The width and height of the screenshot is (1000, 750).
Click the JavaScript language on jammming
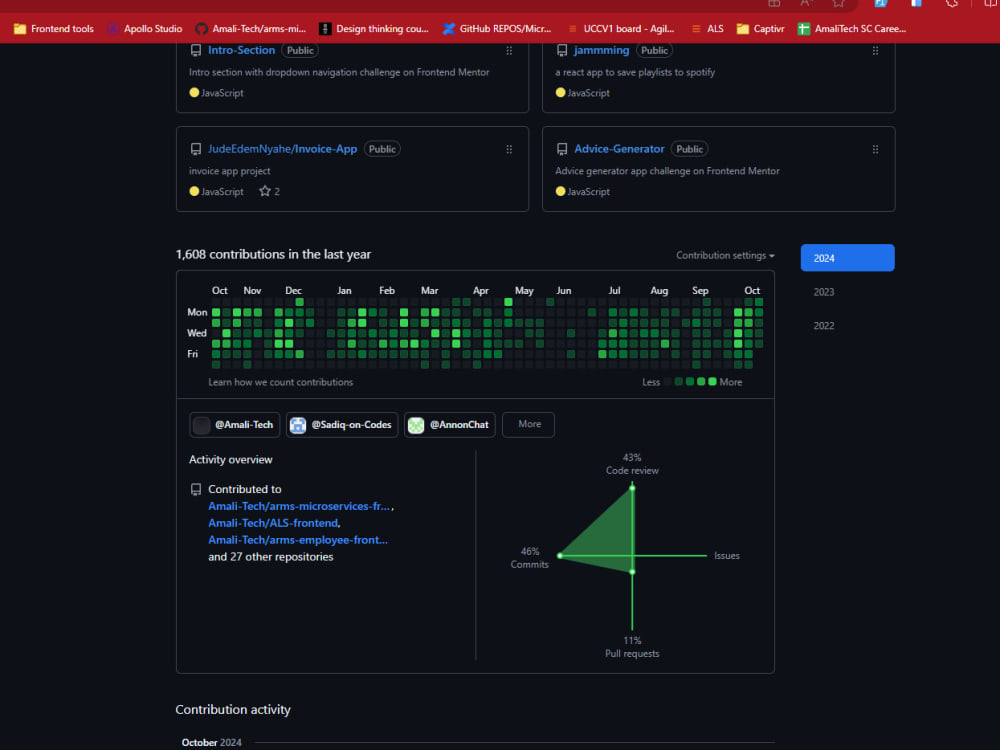582,92
